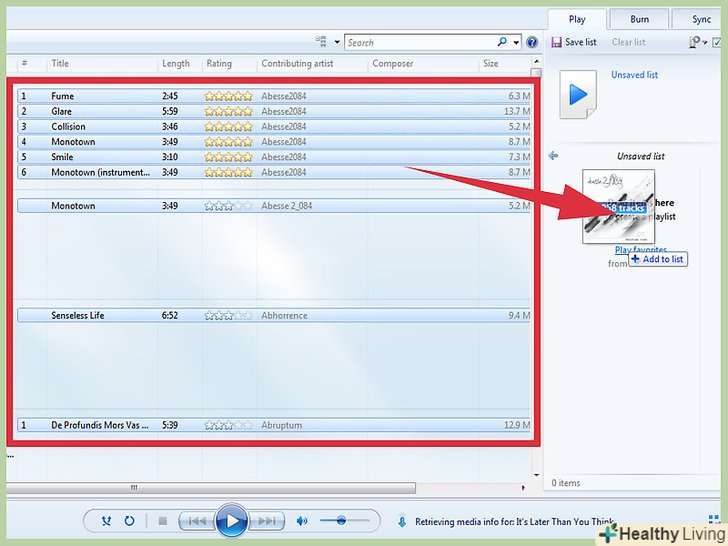
Task: Sort tracks by the Rating column header
Action: [219, 64]
